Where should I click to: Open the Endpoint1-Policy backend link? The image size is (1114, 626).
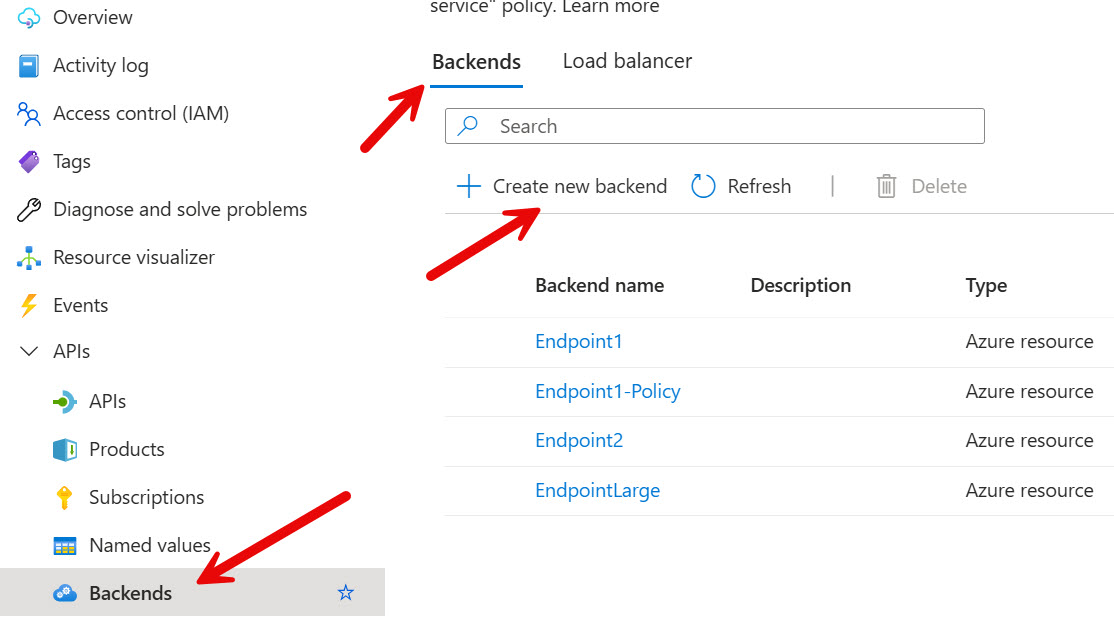coord(607,391)
